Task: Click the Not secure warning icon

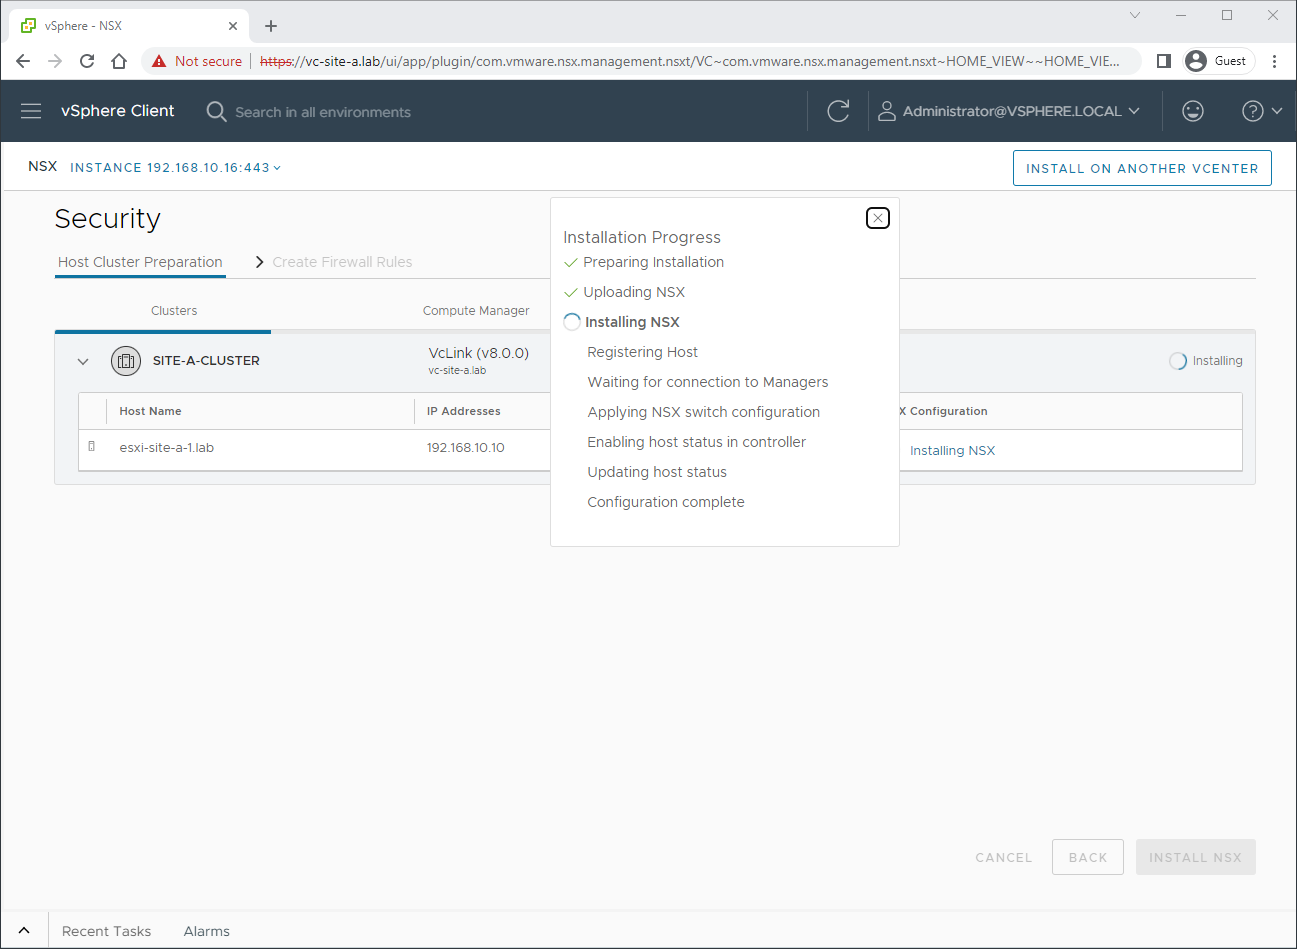Action: click(159, 61)
